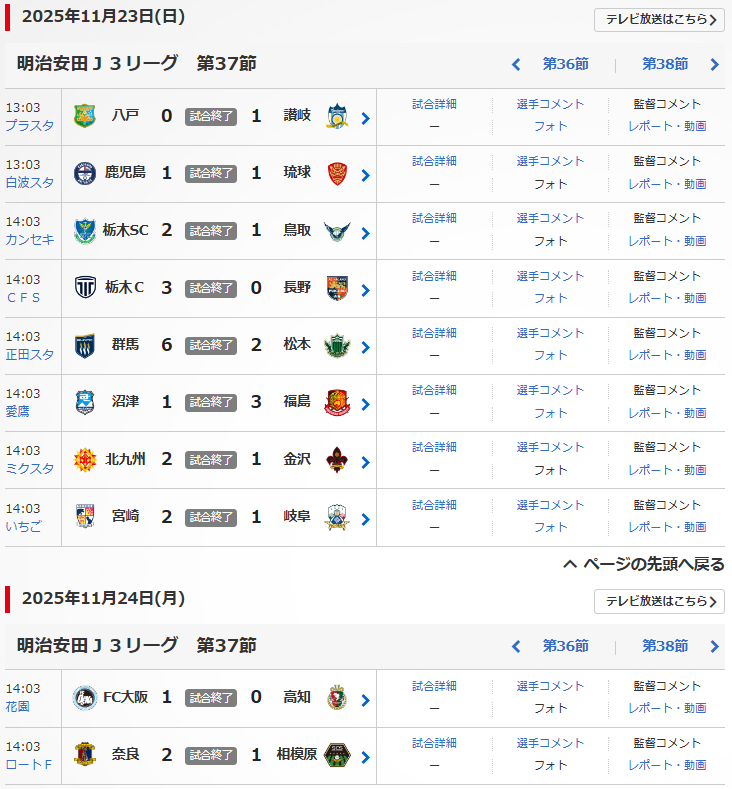Click the Nara (奈良) team crest icon
The width and height of the screenshot is (732, 789).
pos(85,755)
